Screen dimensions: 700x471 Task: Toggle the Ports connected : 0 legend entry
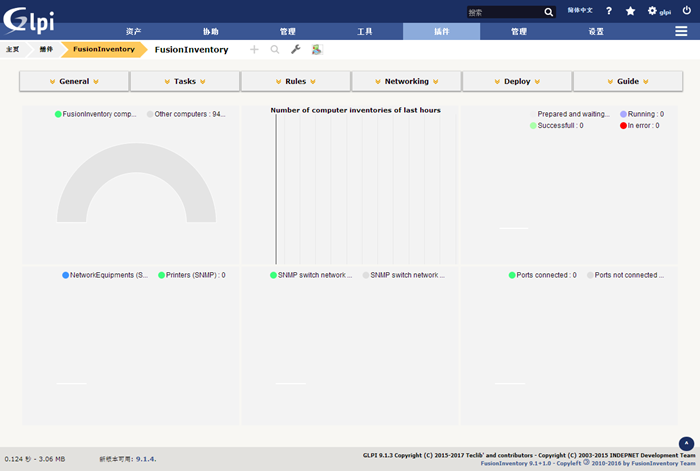[x=543, y=275]
